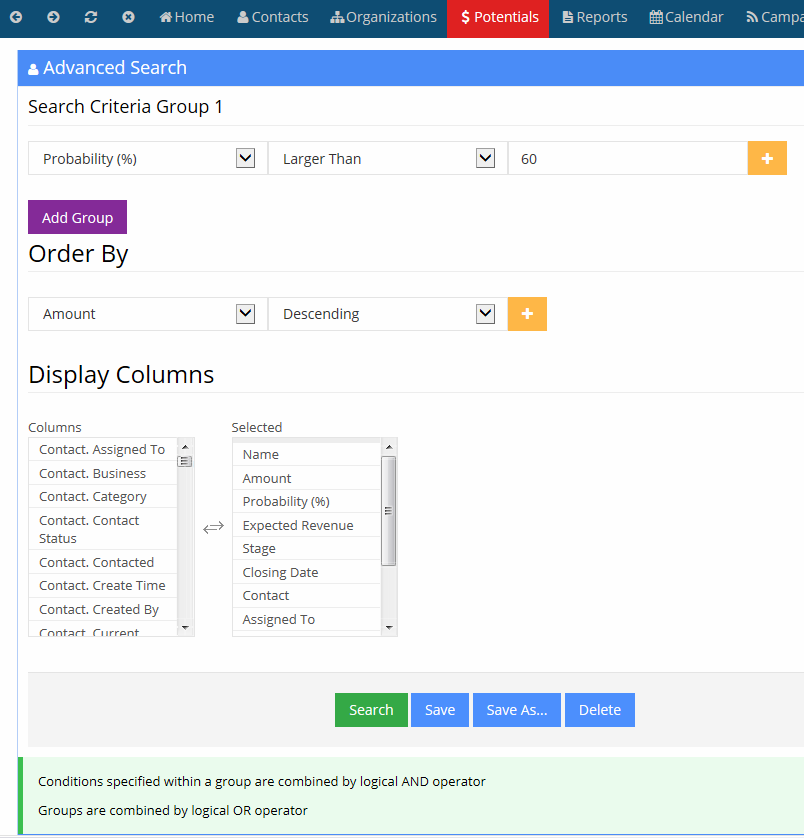
Task: Click the column transfer arrows between the lists
Action: pyautogui.click(x=213, y=526)
